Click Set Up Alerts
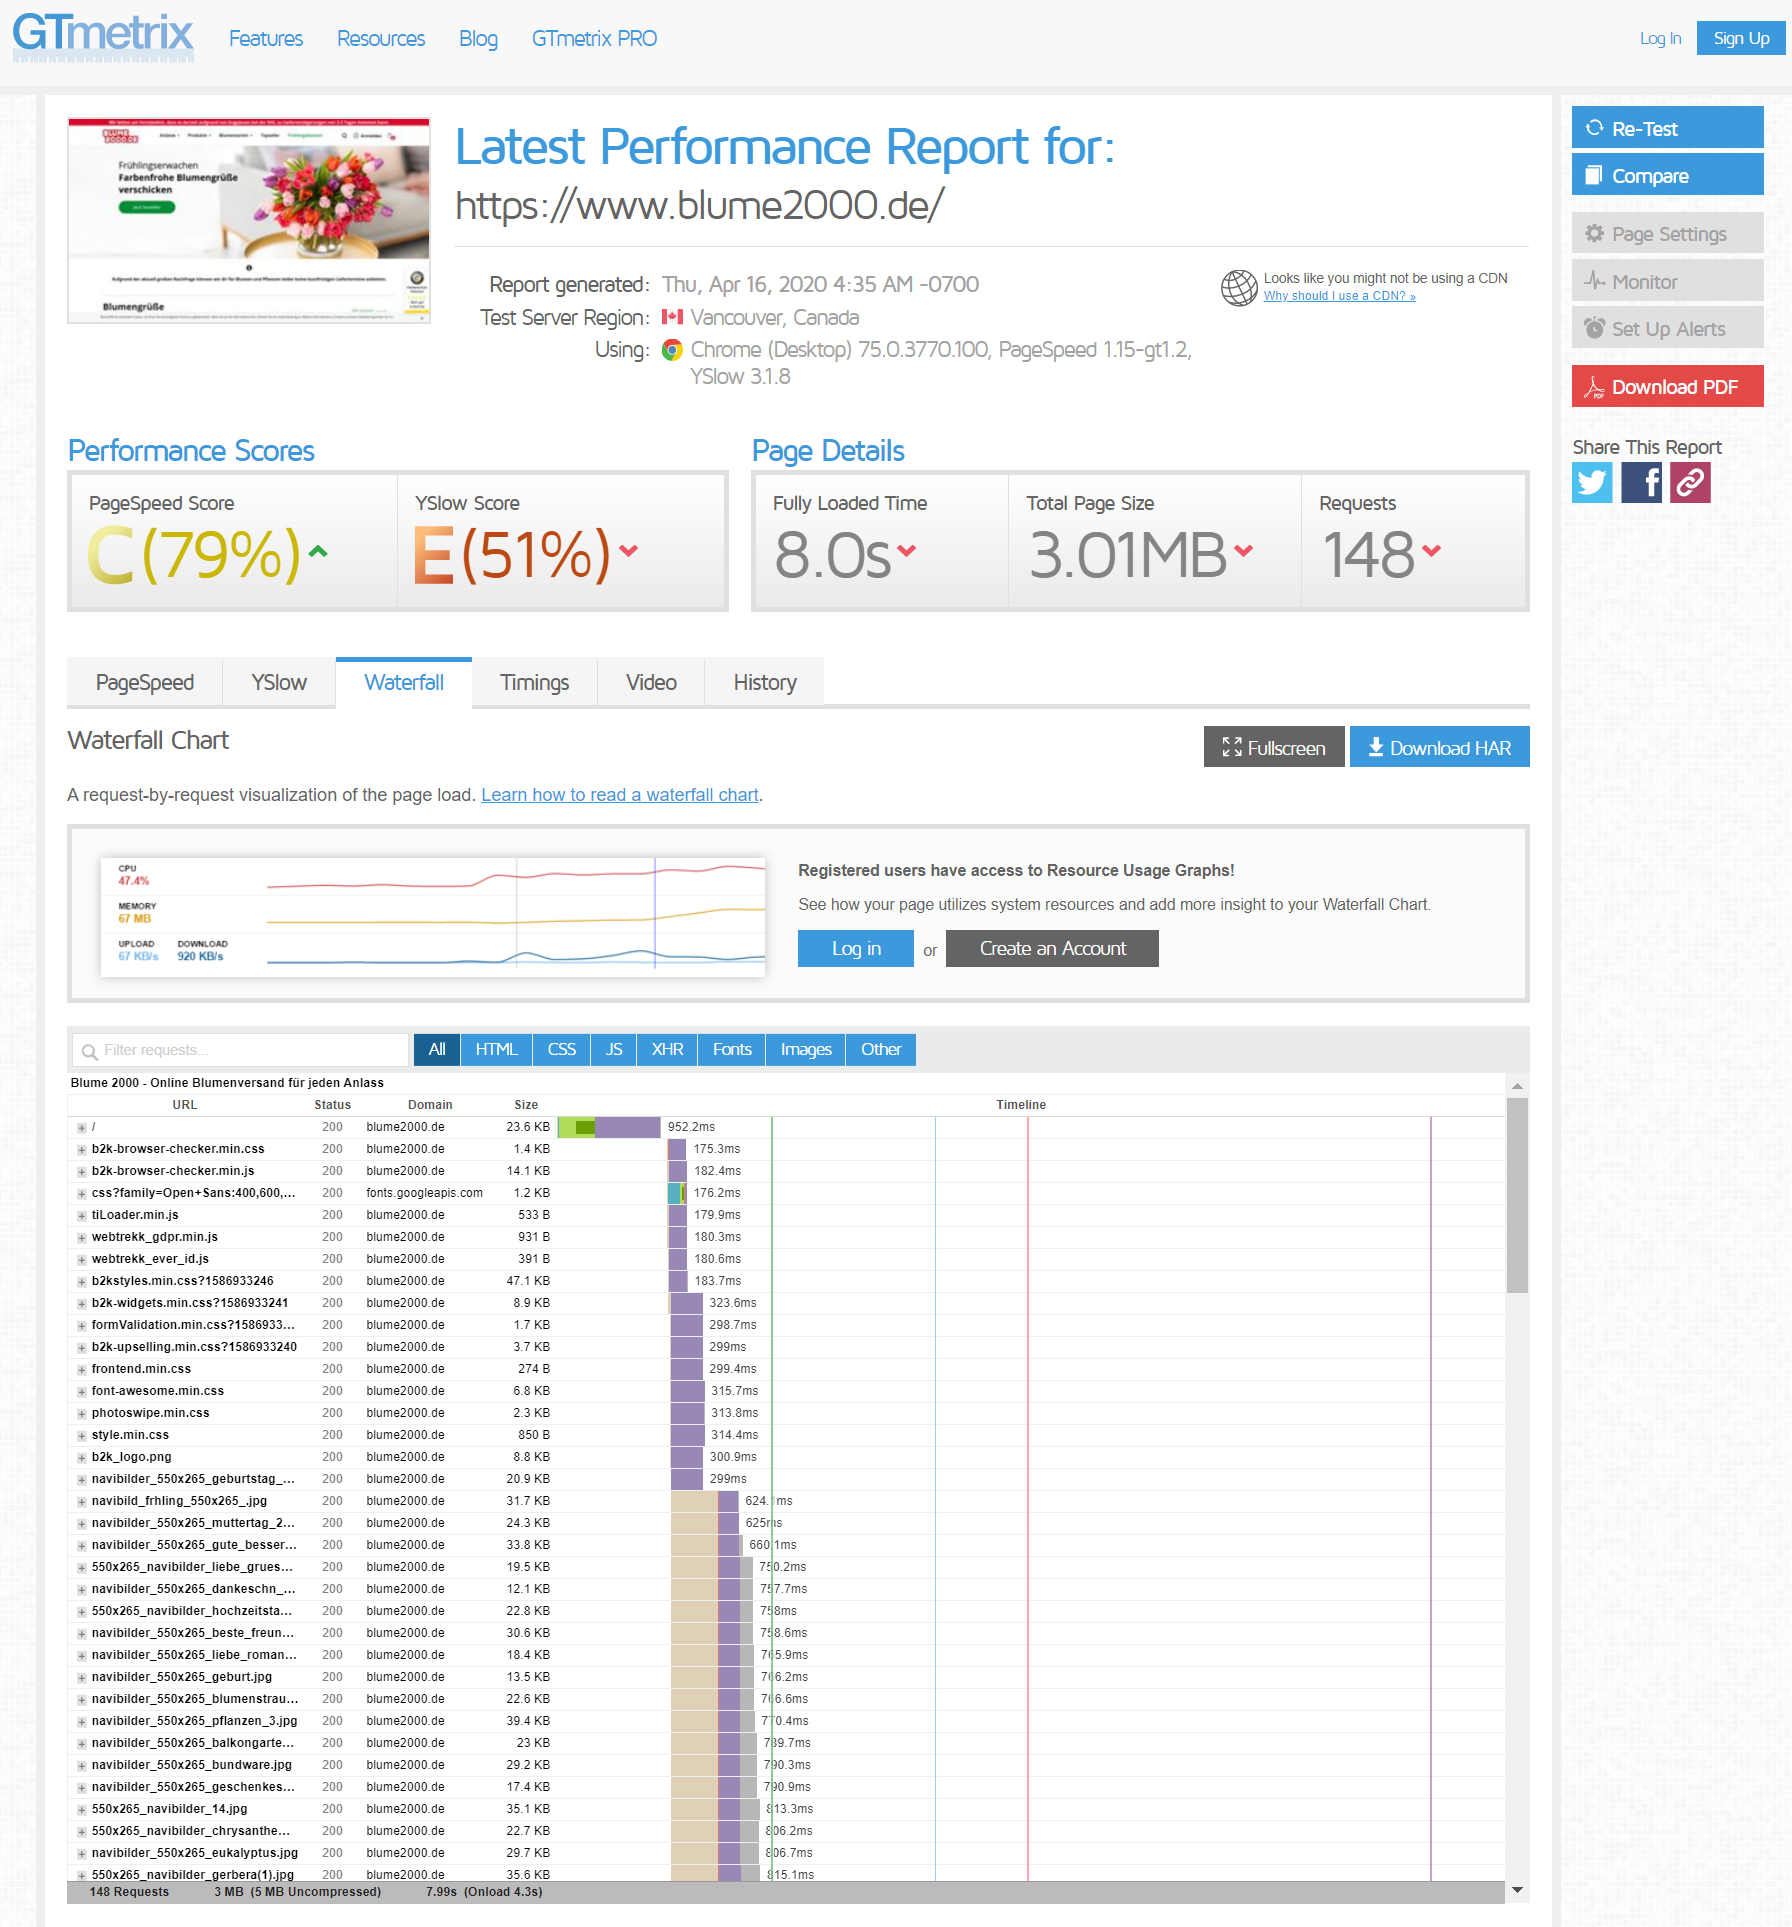1792x1927 pixels. pyautogui.click(x=1667, y=328)
